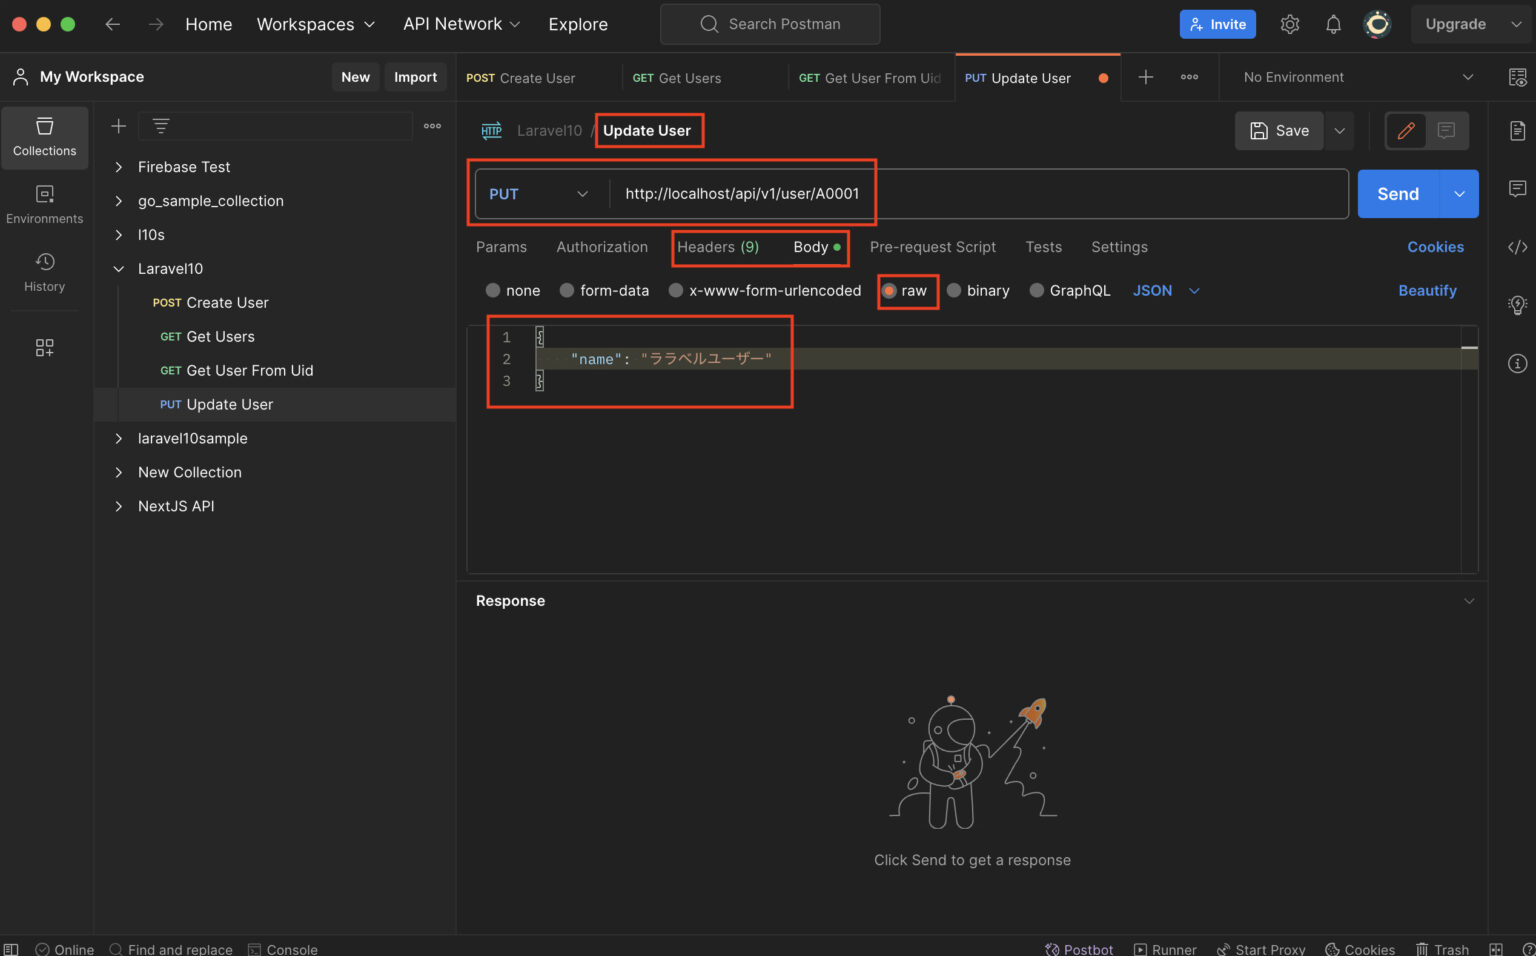Select the raw body format radio button
This screenshot has width=1536, height=956.
891,290
